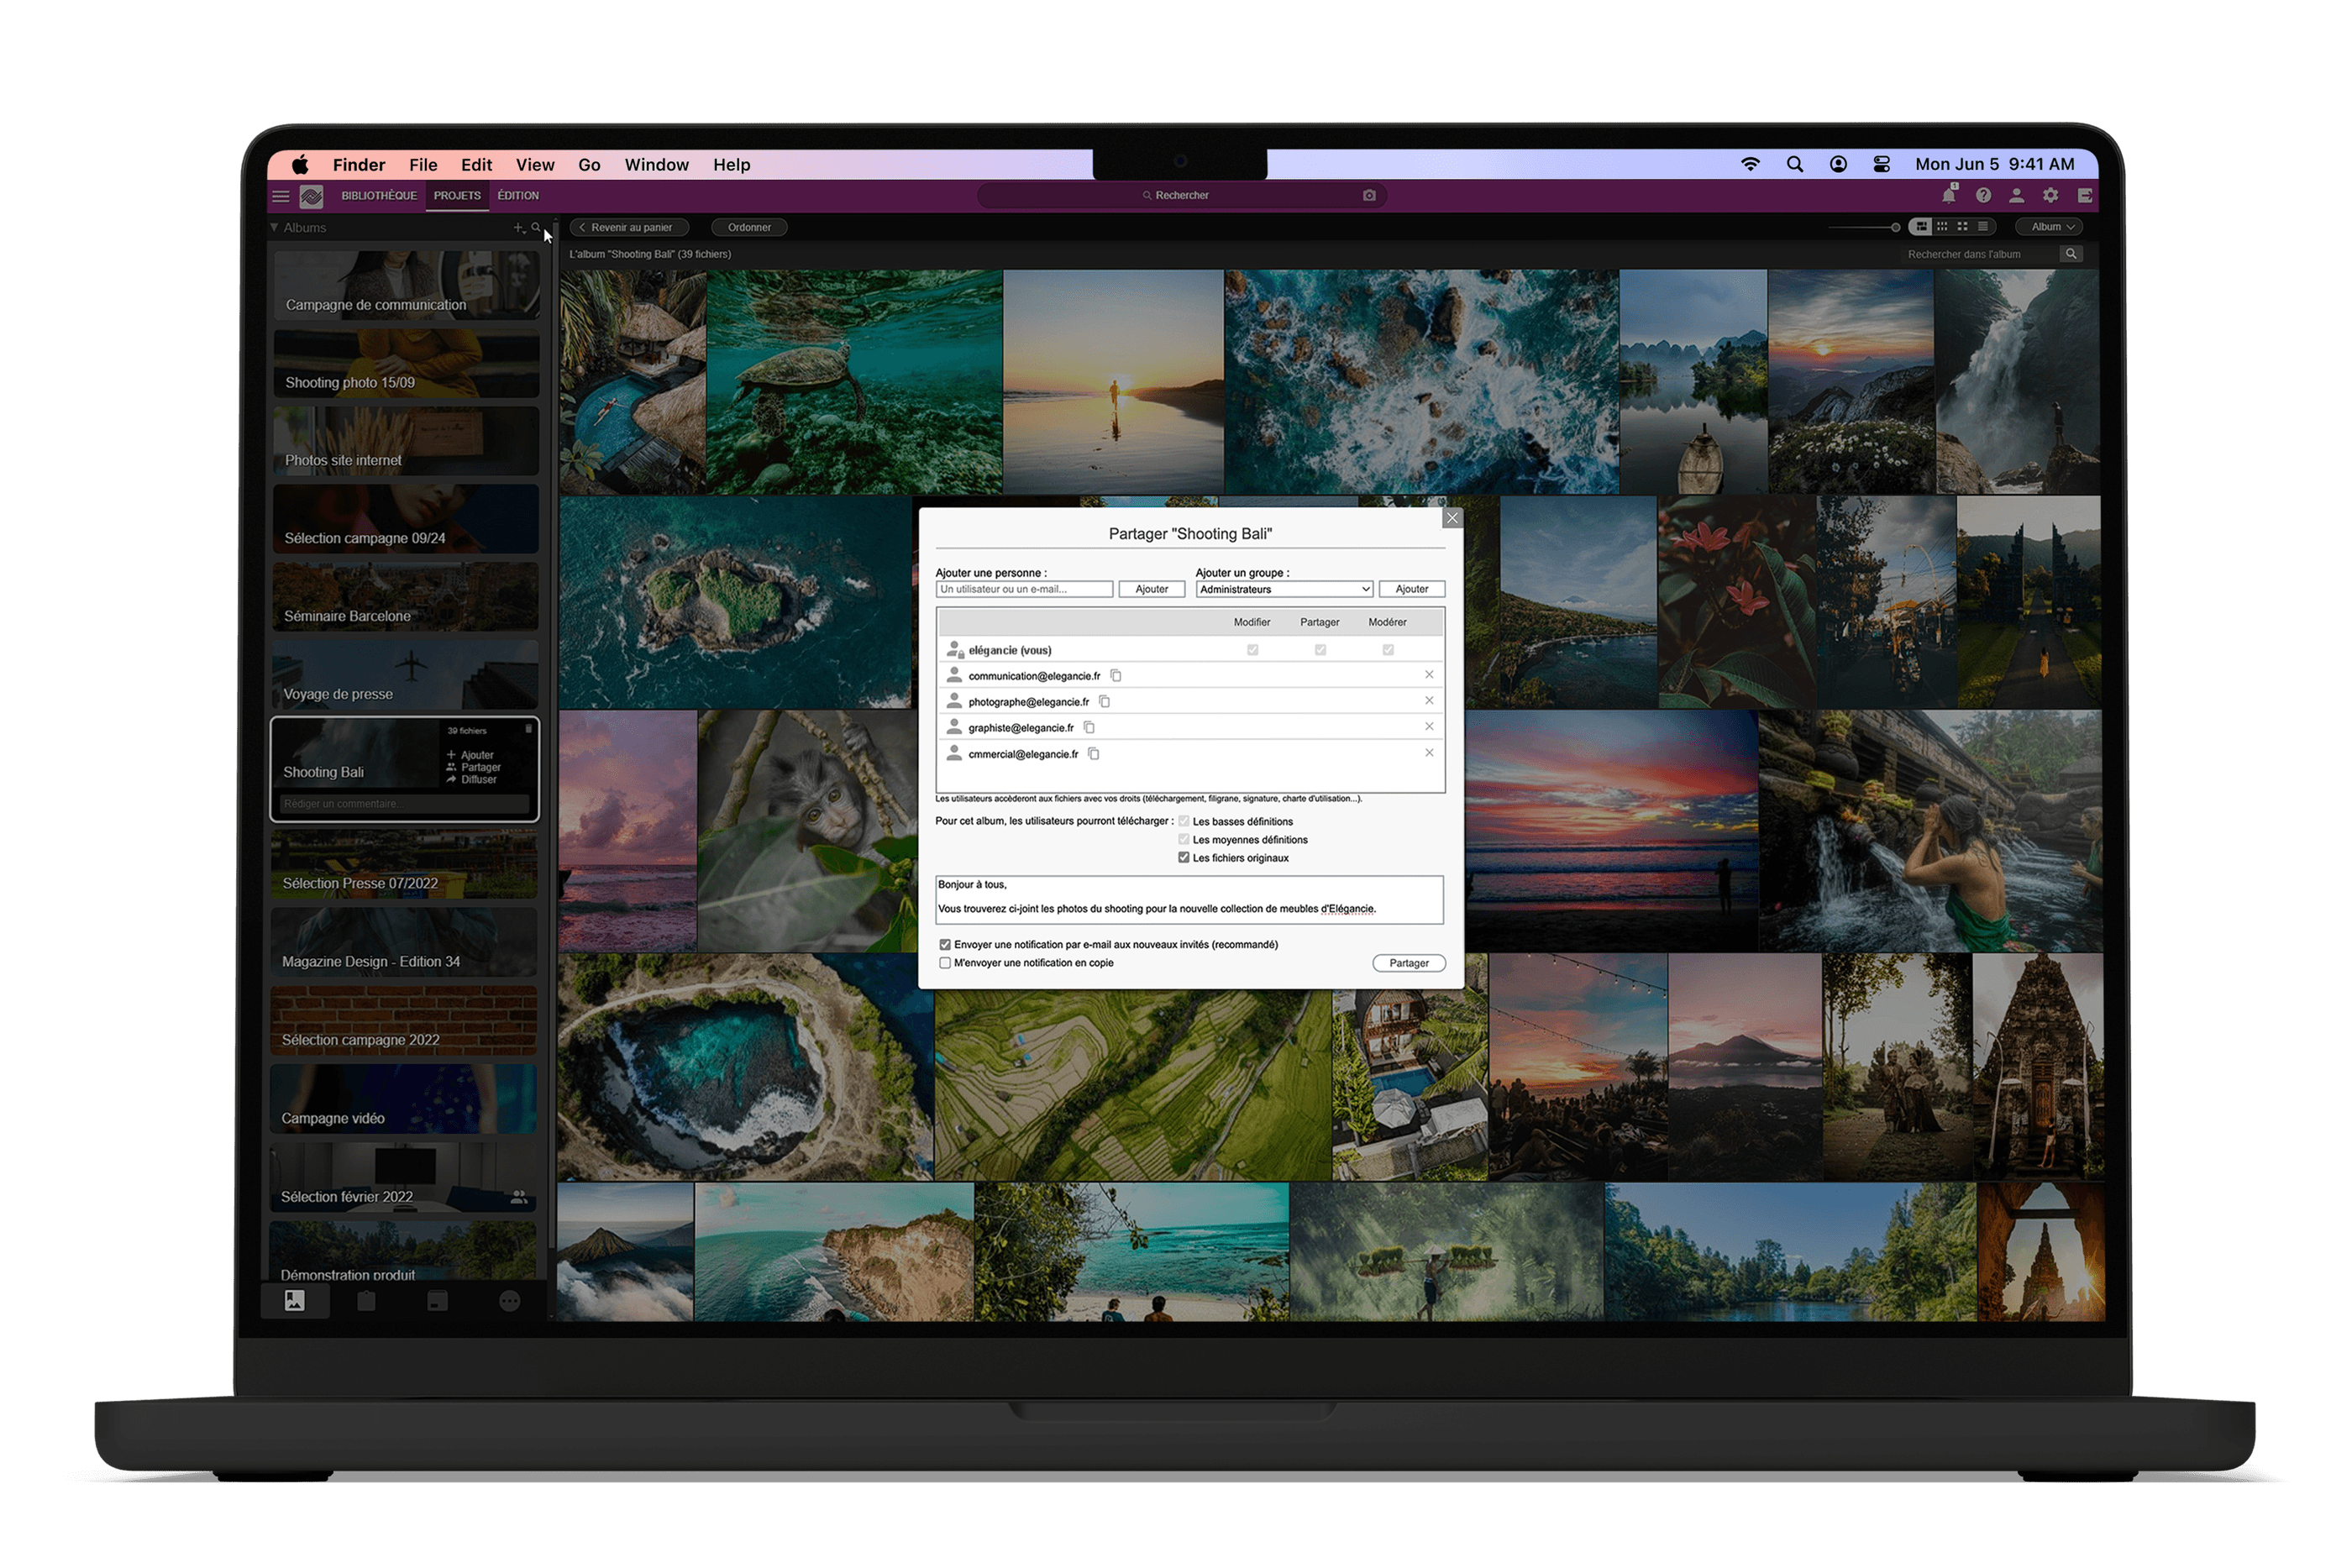This screenshot has height=1568, width=2352.
Task: Collapse the Albums section triangle
Action: tap(274, 228)
